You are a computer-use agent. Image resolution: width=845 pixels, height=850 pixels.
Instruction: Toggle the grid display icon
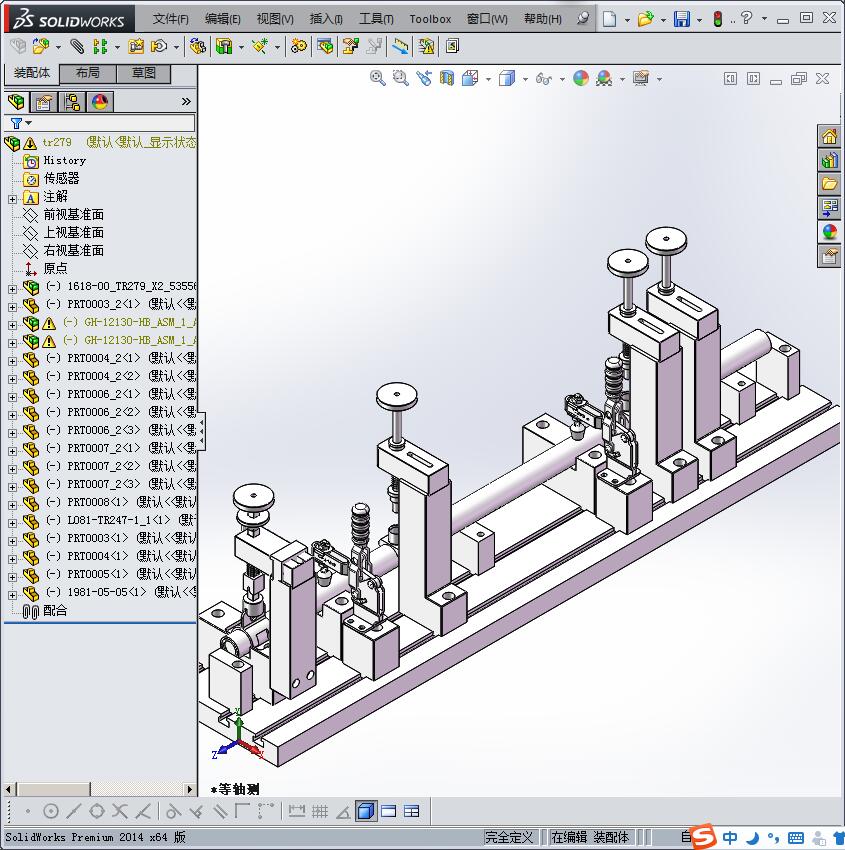(x=320, y=811)
